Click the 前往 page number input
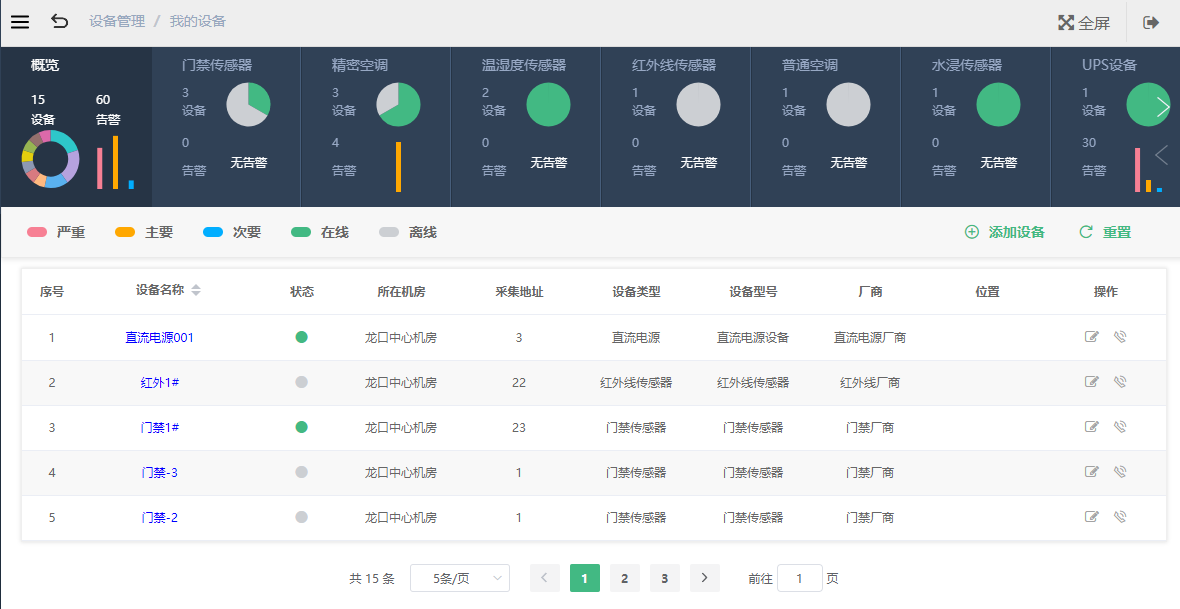The width and height of the screenshot is (1180, 609). coord(799,578)
